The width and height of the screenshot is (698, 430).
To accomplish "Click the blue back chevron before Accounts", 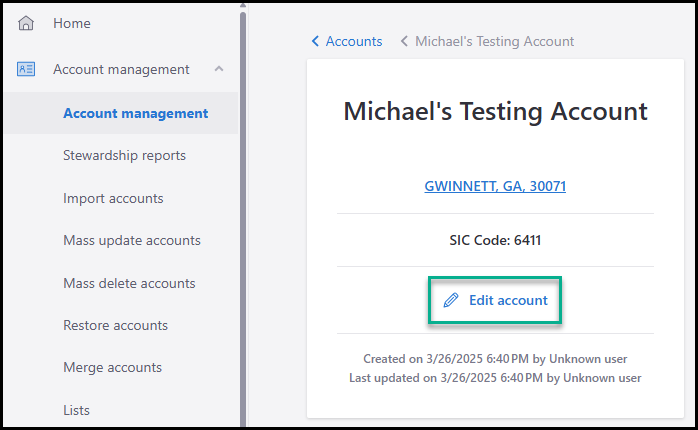I will coord(315,41).
